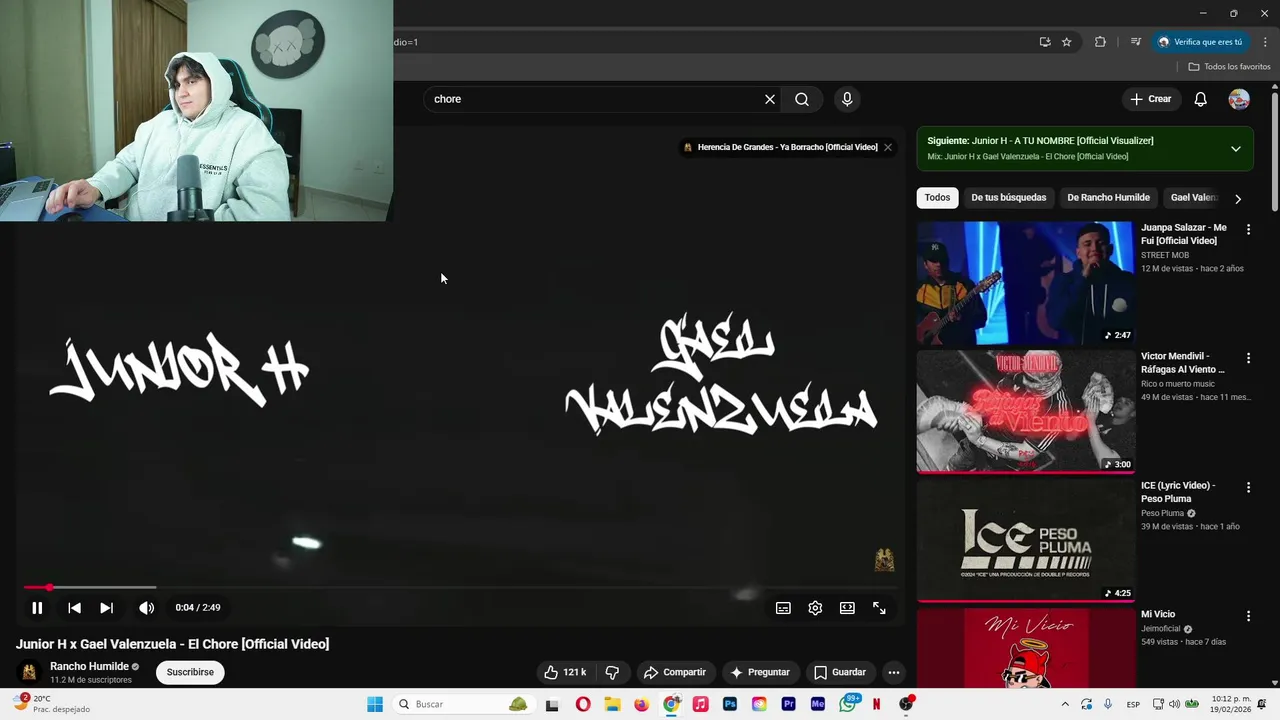Click the Rancho Humilde channel avatar

pos(29,672)
